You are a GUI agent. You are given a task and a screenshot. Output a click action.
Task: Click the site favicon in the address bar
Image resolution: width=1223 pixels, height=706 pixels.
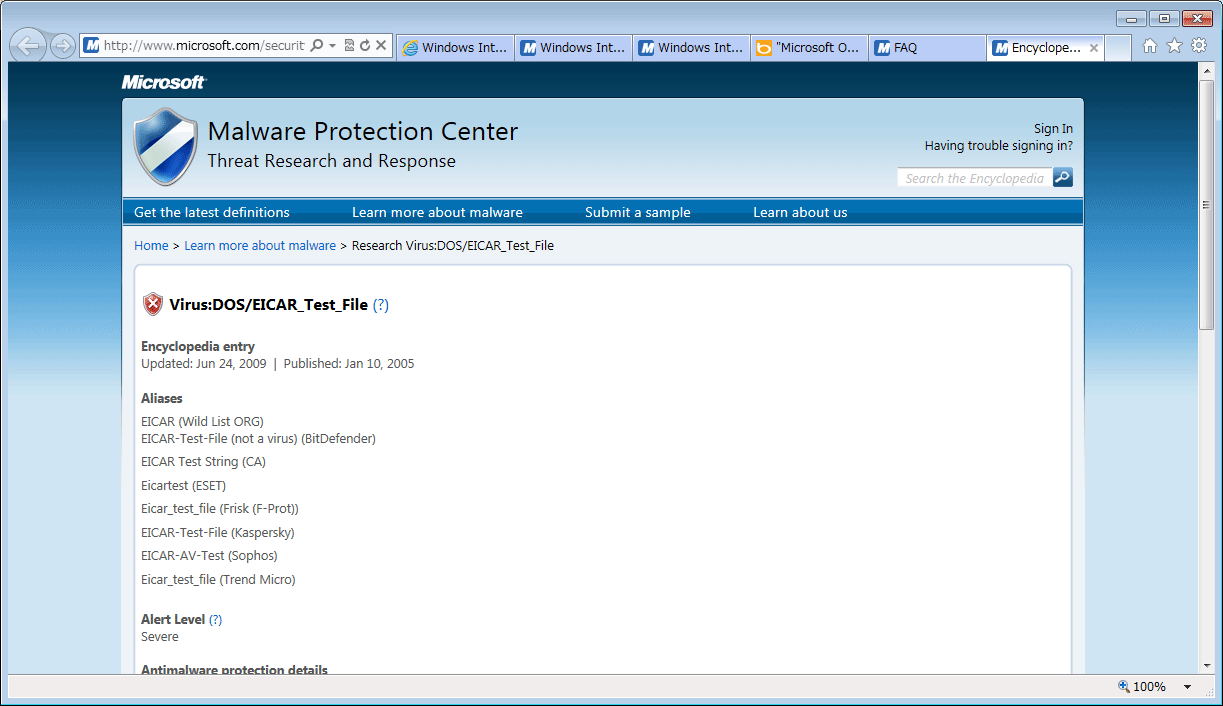point(92,46)
